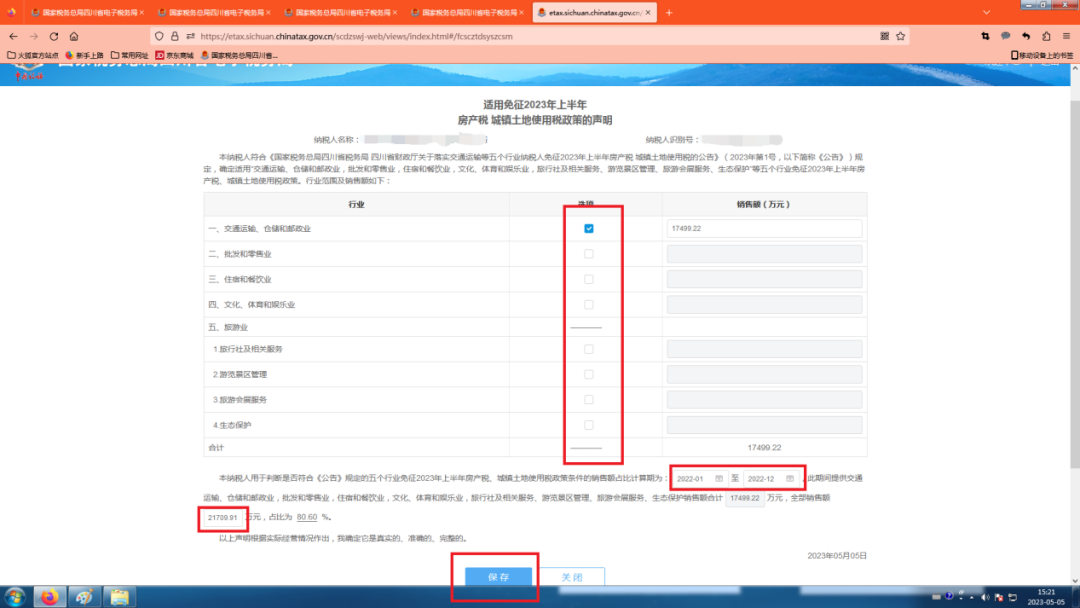Screen dimensions: 1080x608
Task: Open the 2022-01 start month picker
Action: [700, 479]
